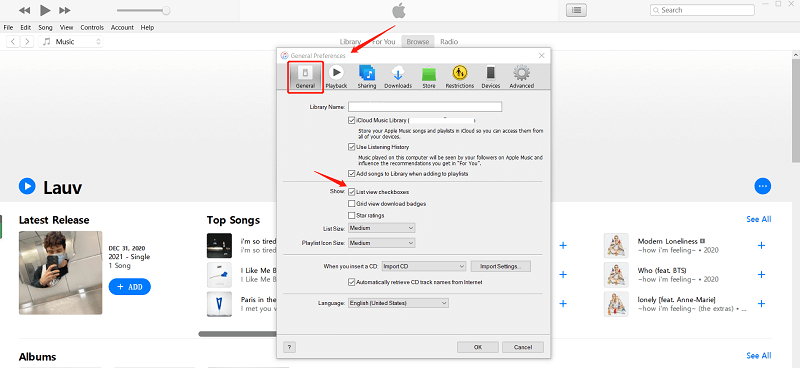Add Who (feat. BTS) with plus icon
800x368 pixels.
coord(761,275)
